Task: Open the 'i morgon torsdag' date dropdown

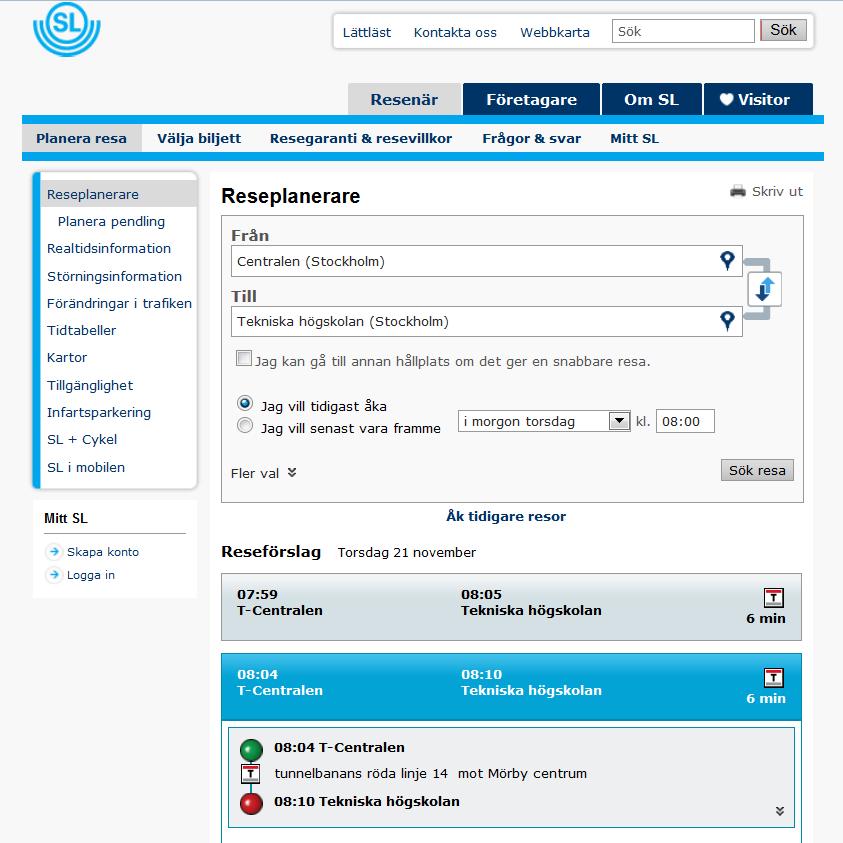Action: pos(544,421)
